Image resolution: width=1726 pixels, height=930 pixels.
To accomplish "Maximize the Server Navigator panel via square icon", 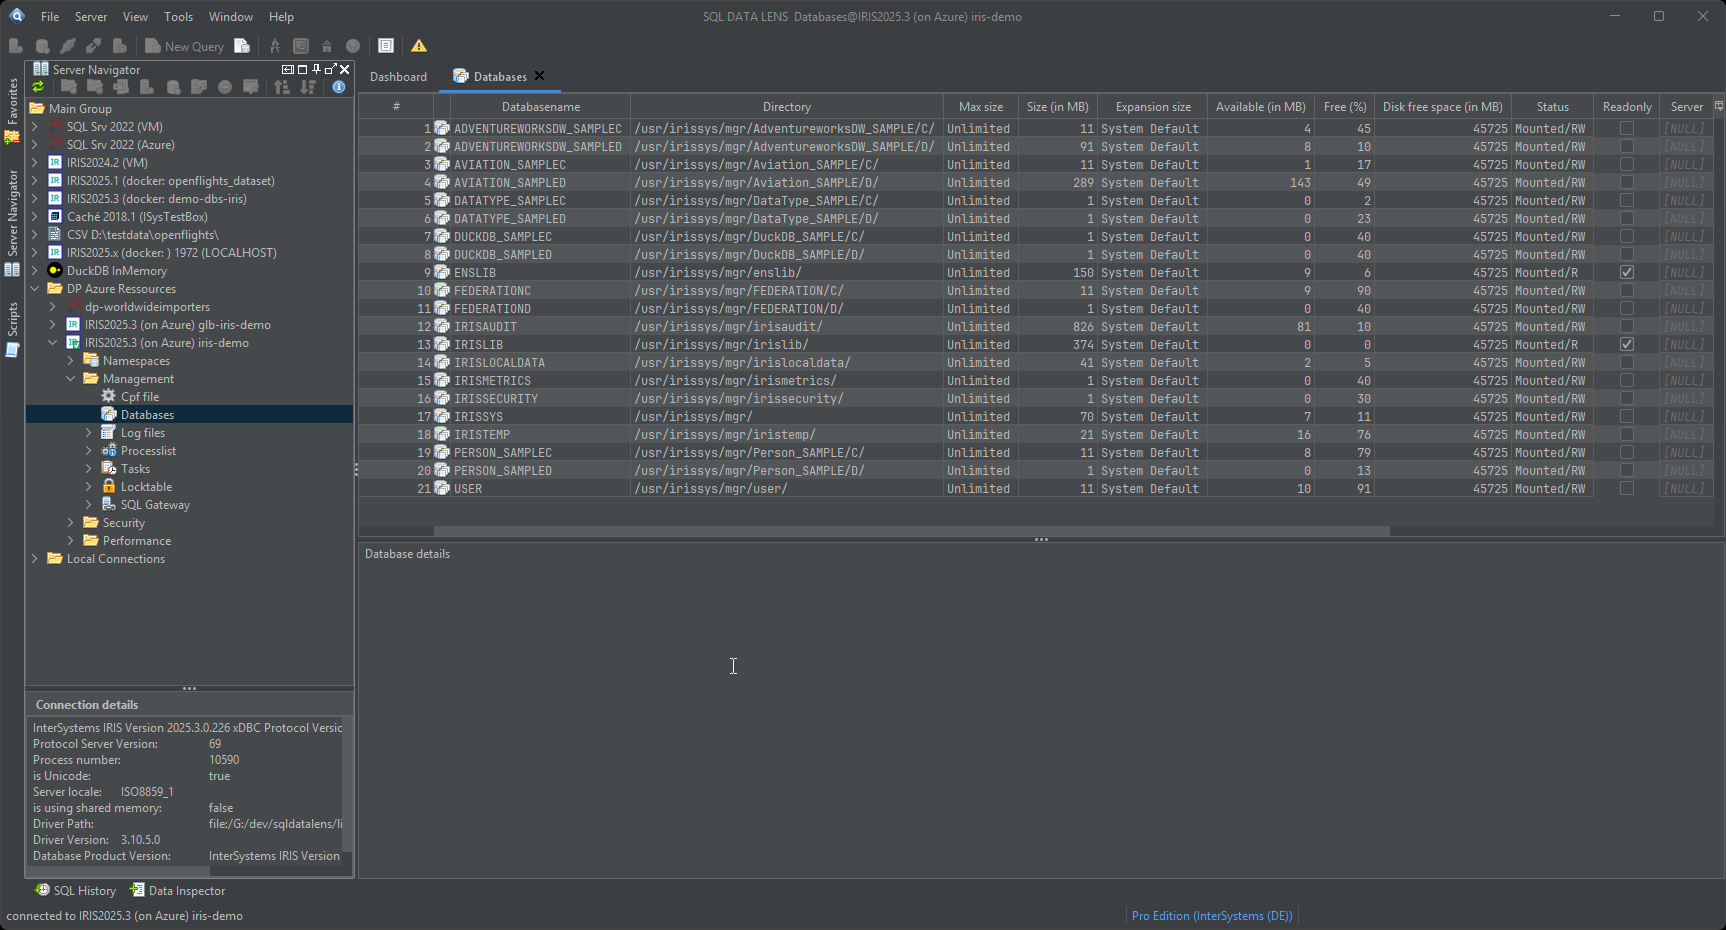I will pos(302,69).
